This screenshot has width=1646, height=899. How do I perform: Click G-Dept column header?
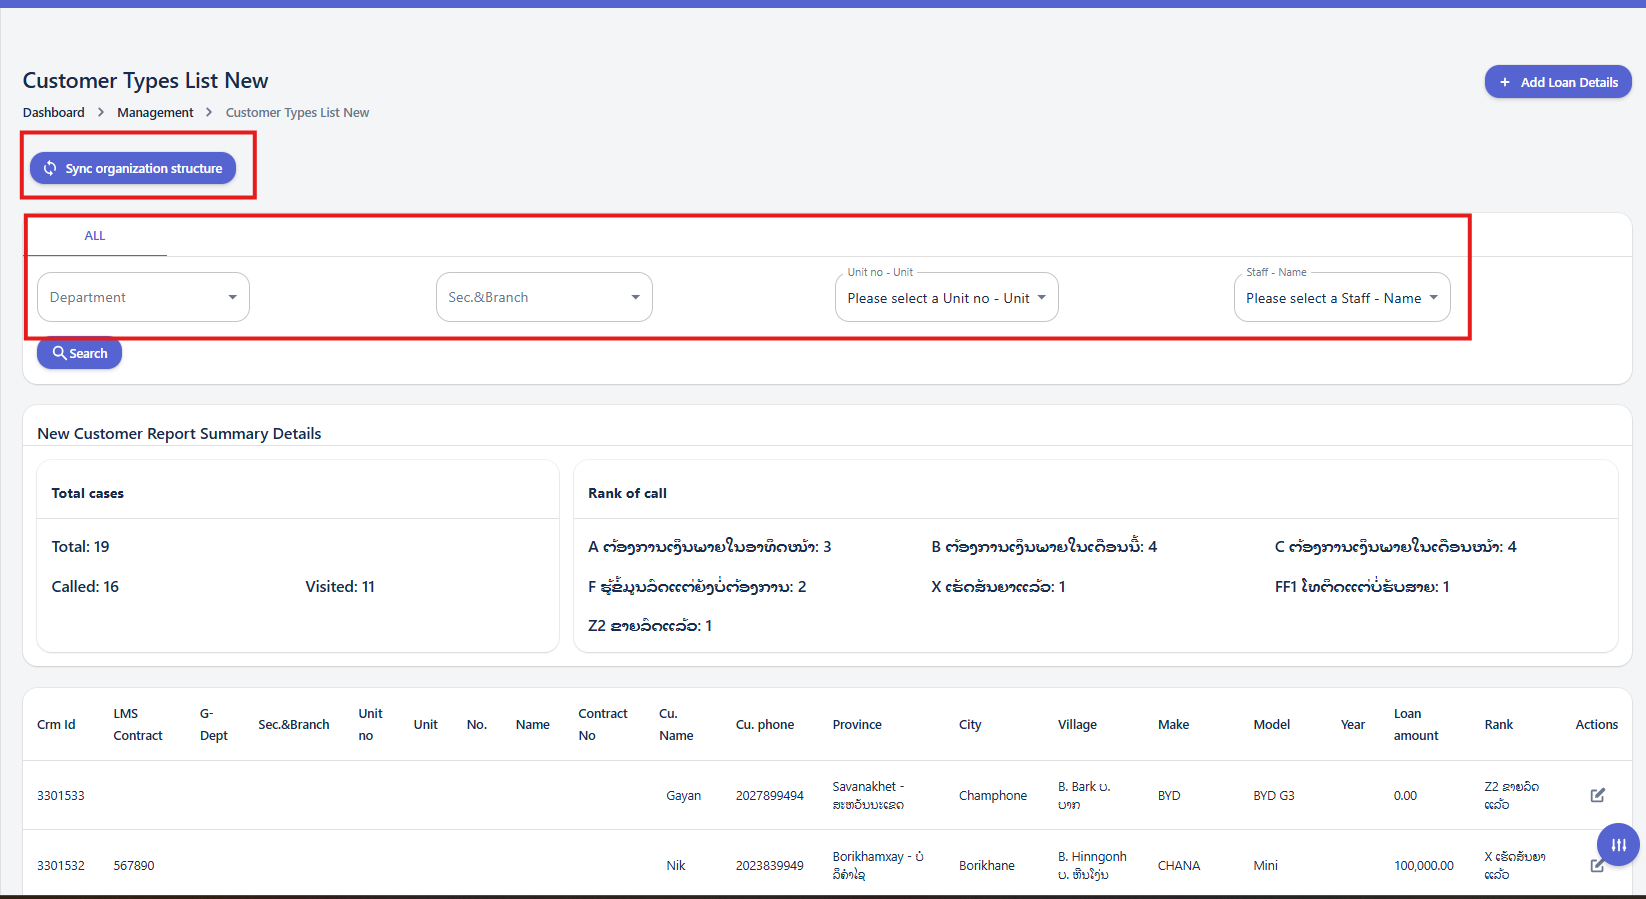pos(213,725)
